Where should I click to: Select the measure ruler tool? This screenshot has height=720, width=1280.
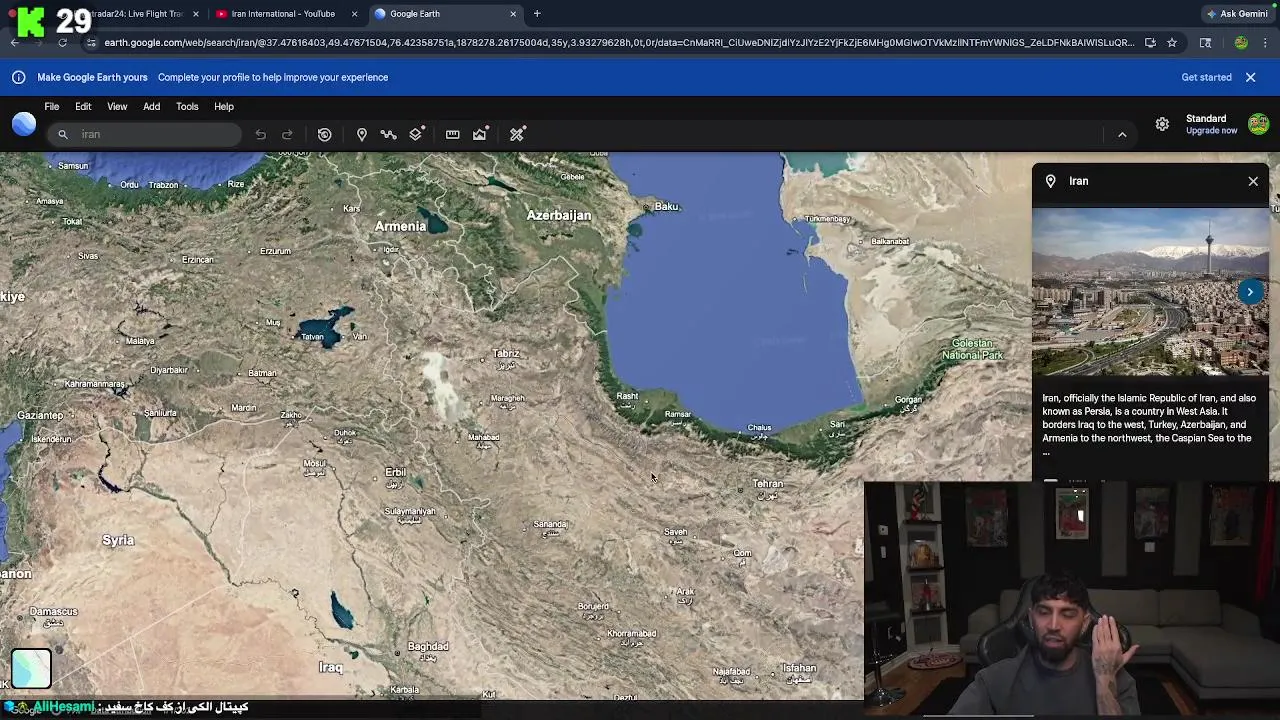[x=453, y=134]
